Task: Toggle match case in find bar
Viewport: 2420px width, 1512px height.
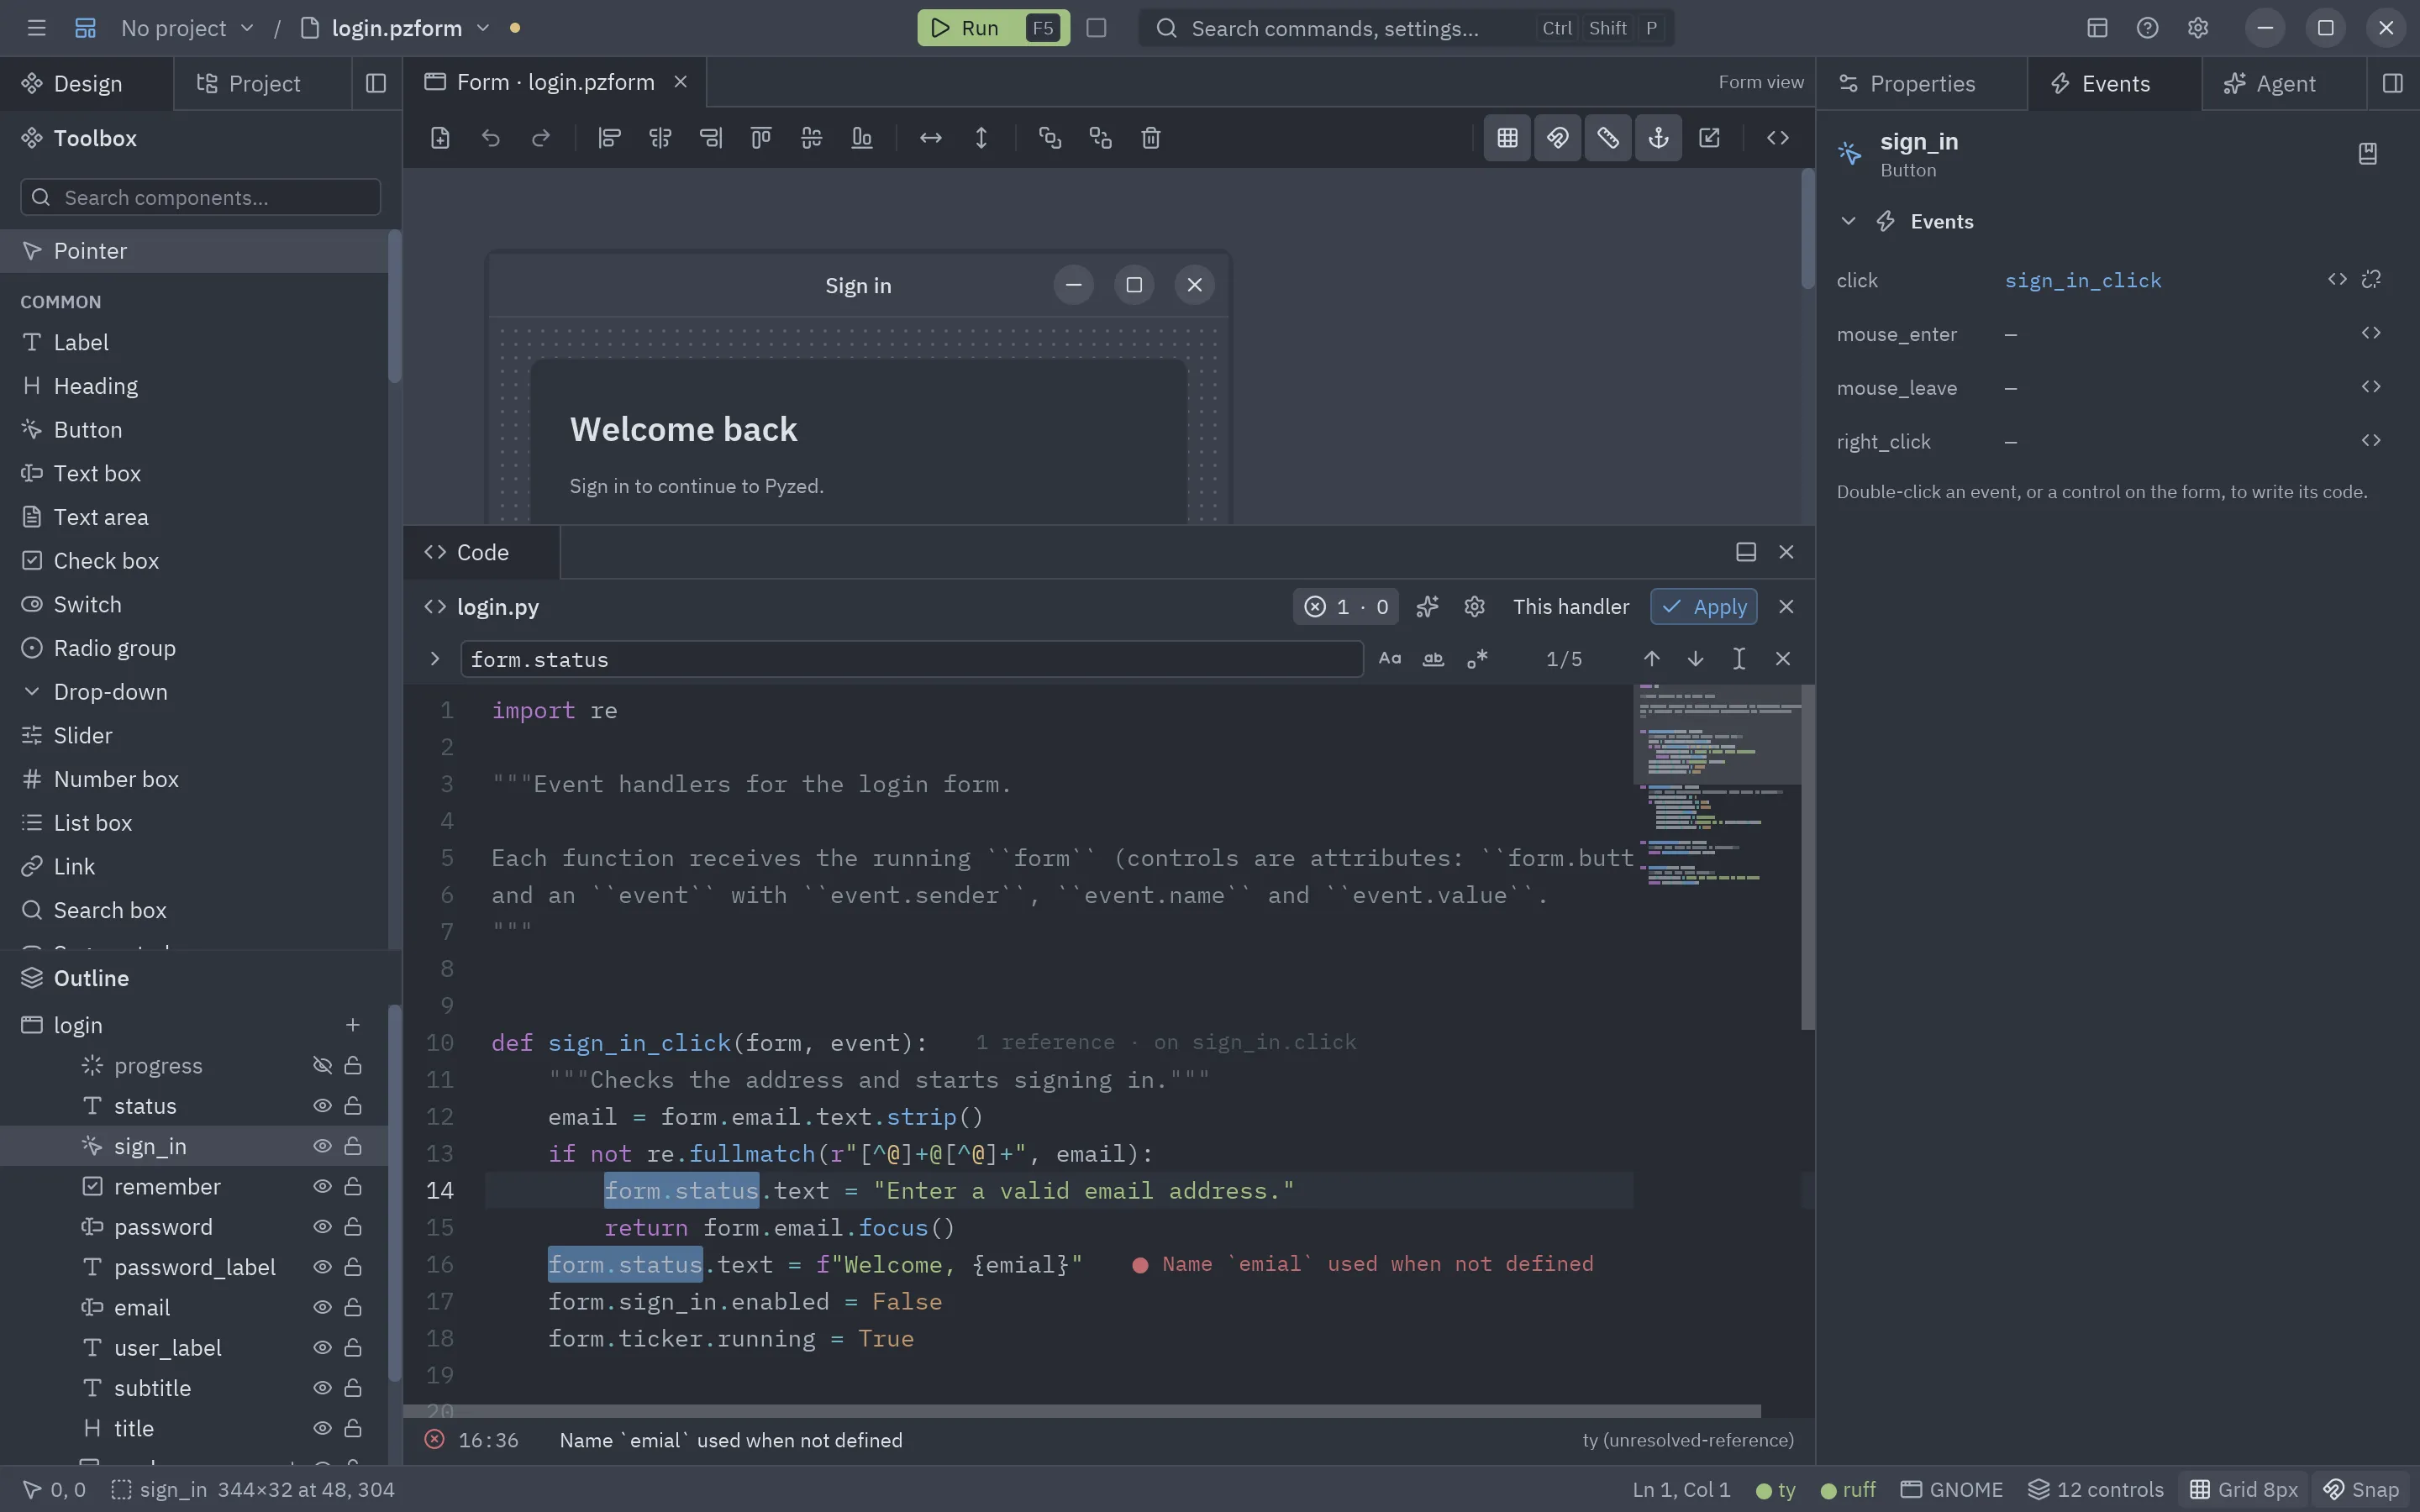Action: 1390,659
